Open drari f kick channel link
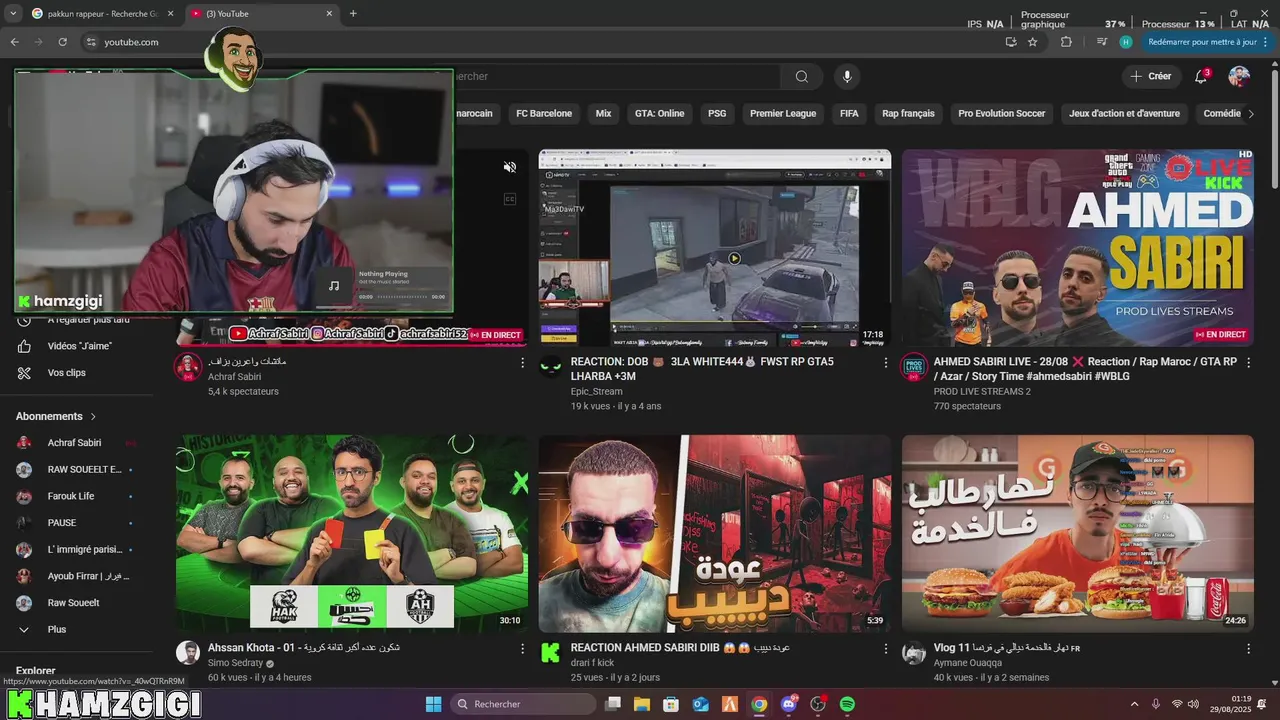Viewport: 1280px width, 720px height. [x=592, y=663]
